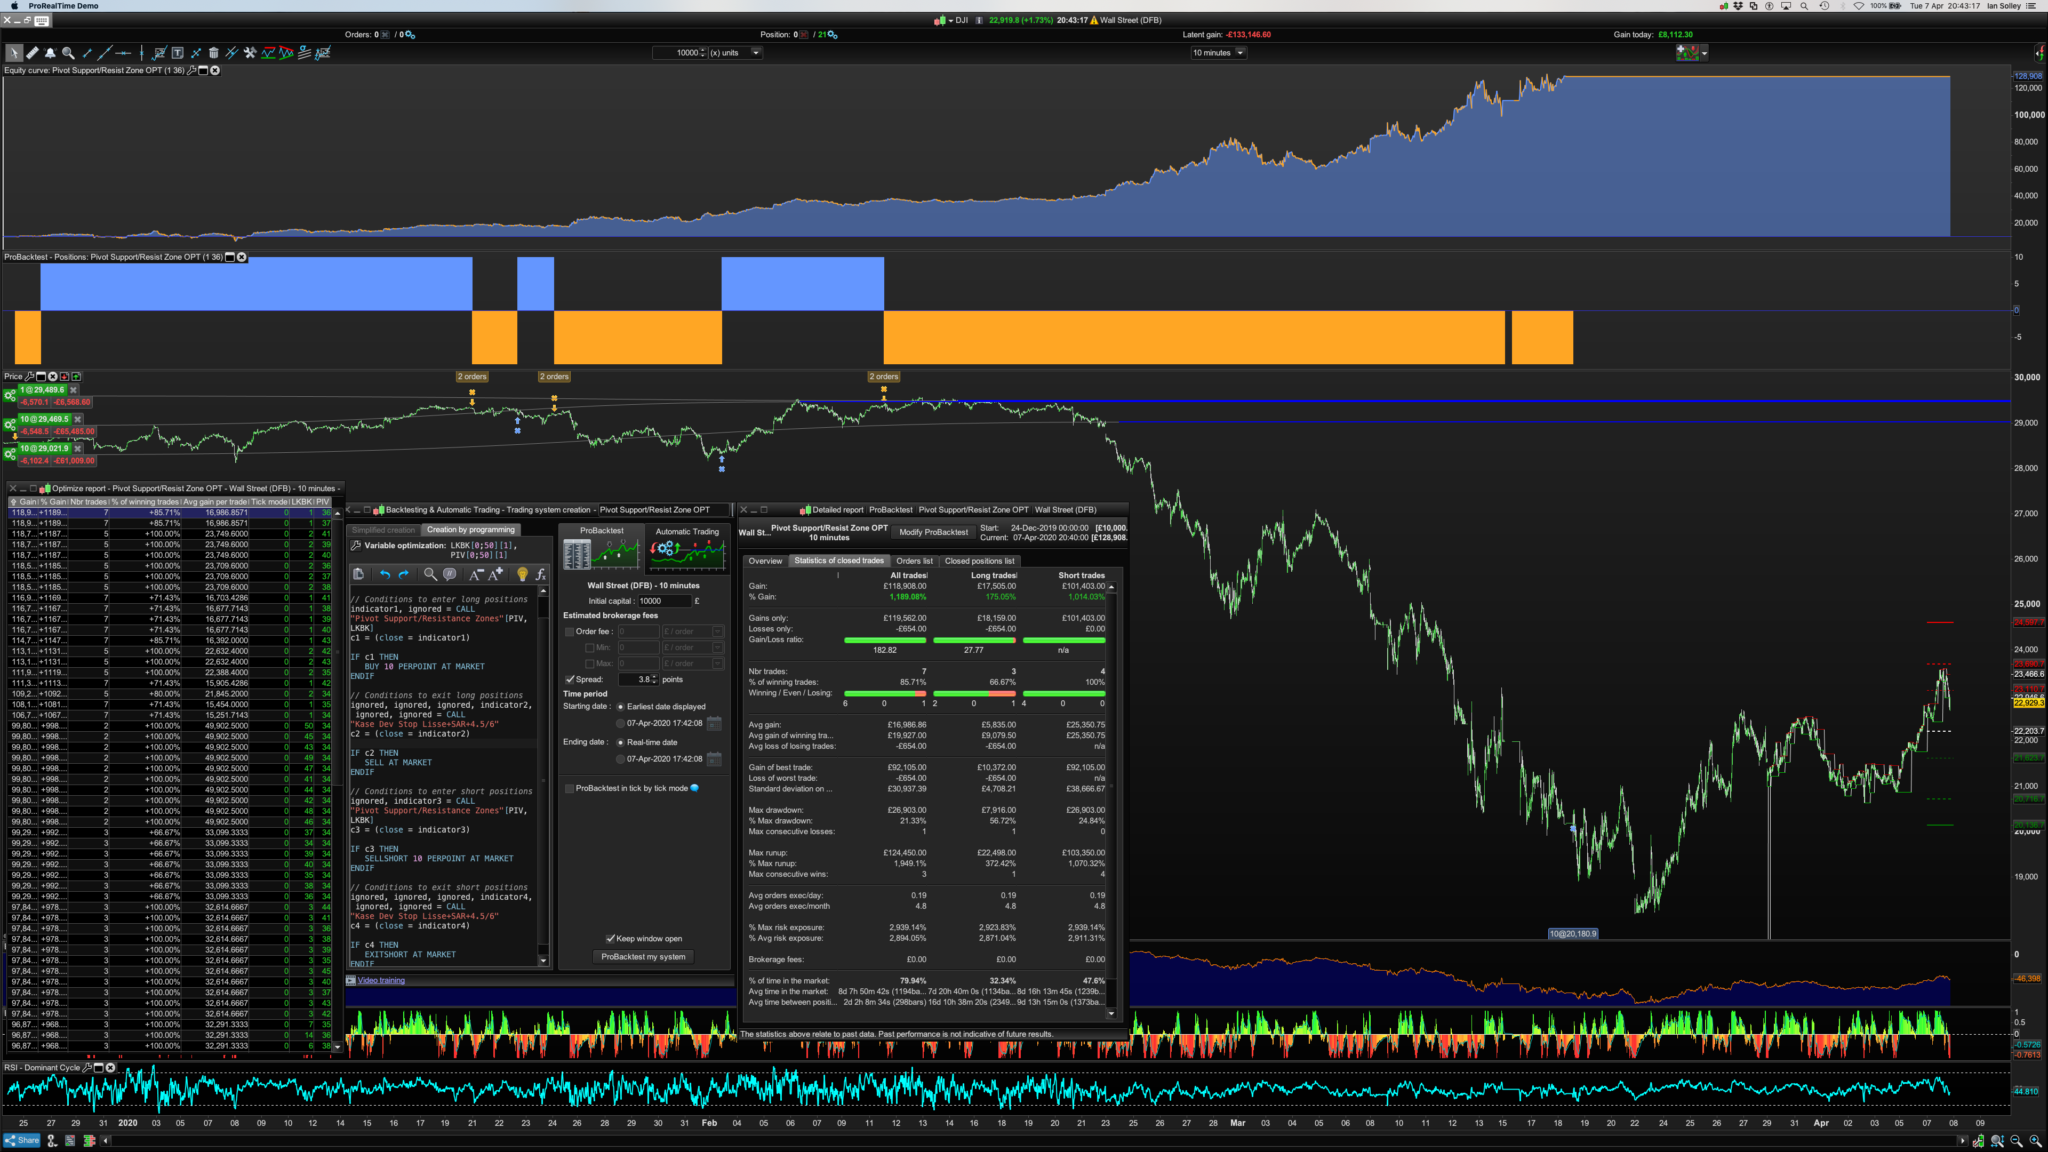The image size is (2048, 1152).
Task: Open the lightbulb help in code editor
Action: coord(522,574)
